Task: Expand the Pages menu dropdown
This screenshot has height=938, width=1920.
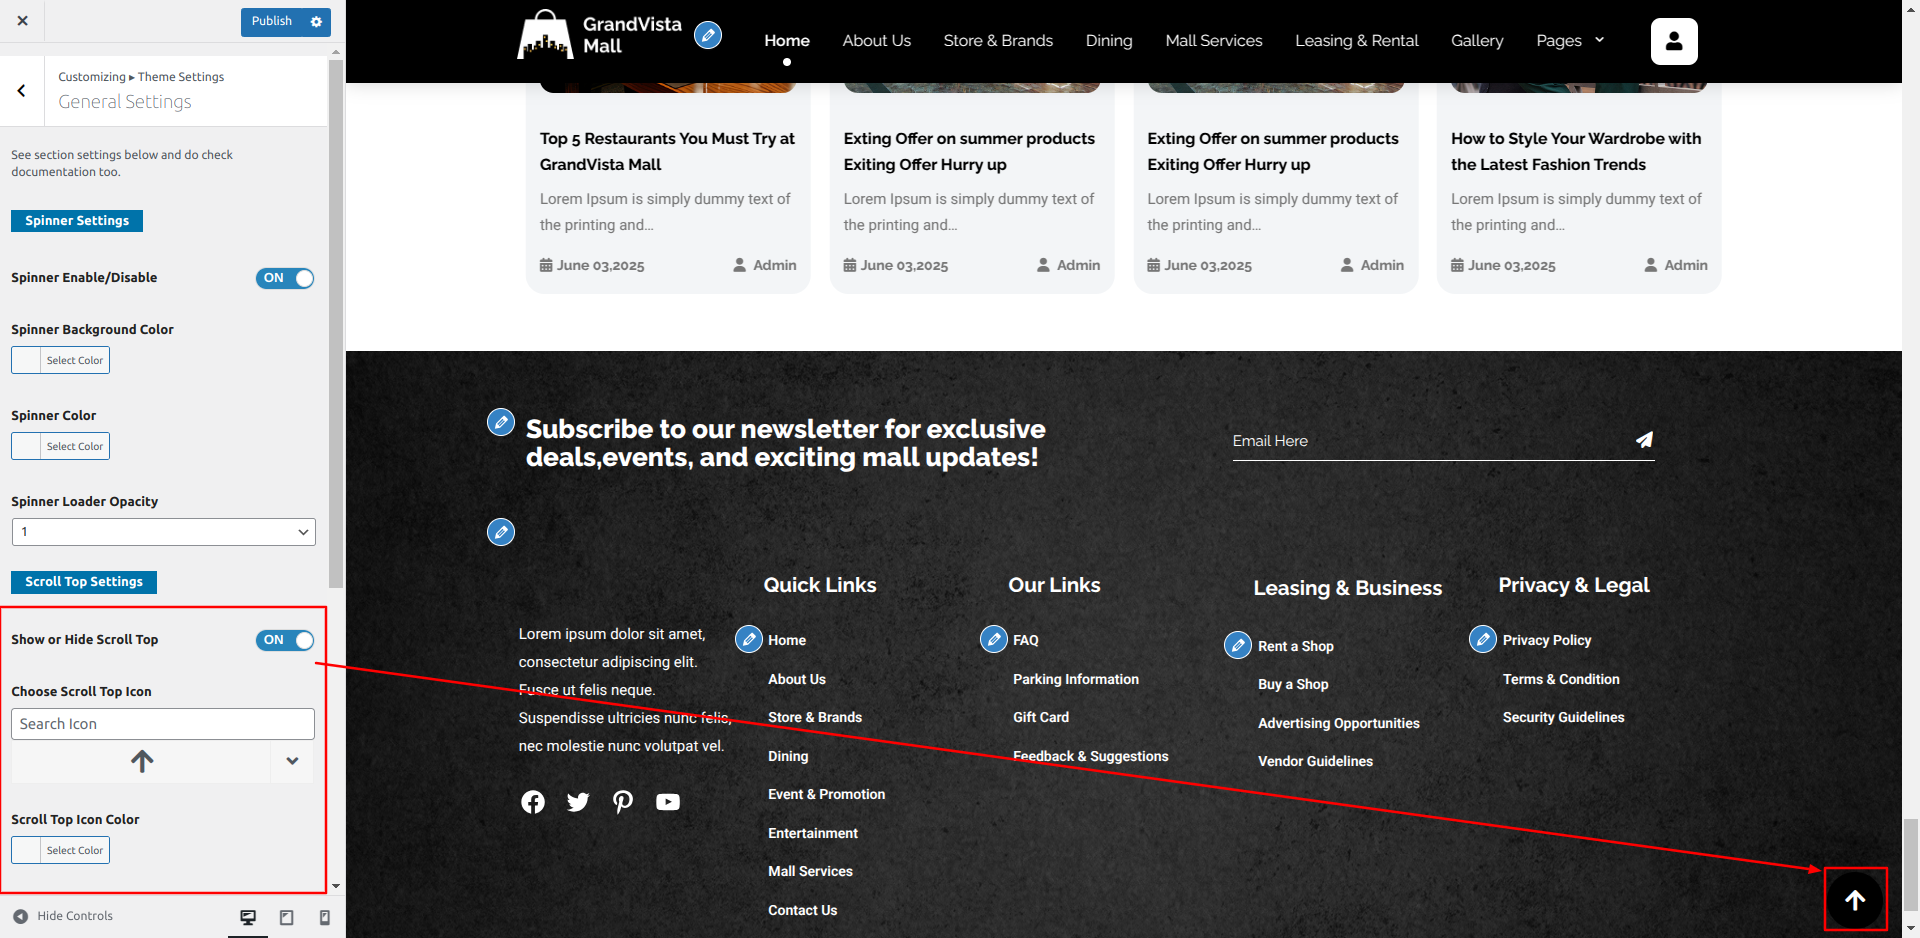Action: (x=1570, y=41)
